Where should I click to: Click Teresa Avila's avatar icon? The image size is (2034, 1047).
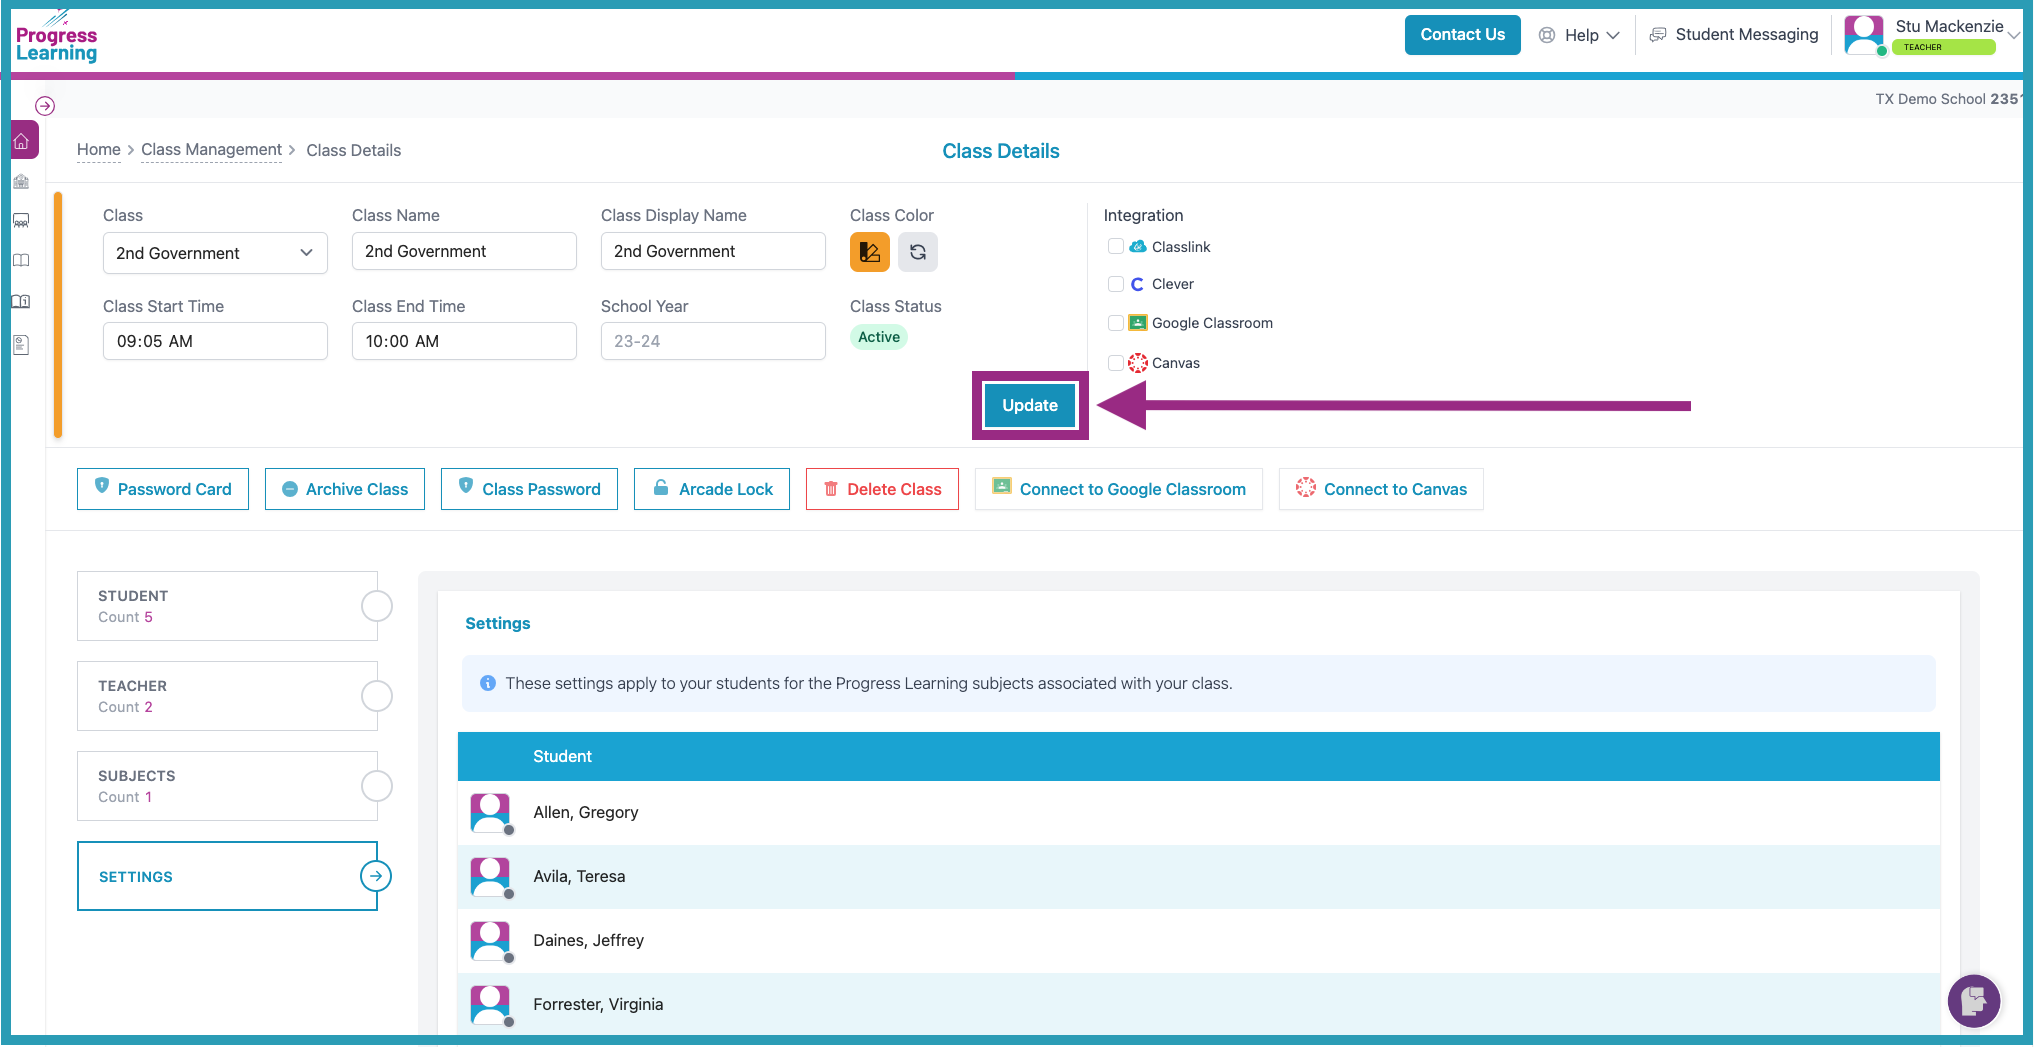(x=490, y=877)
